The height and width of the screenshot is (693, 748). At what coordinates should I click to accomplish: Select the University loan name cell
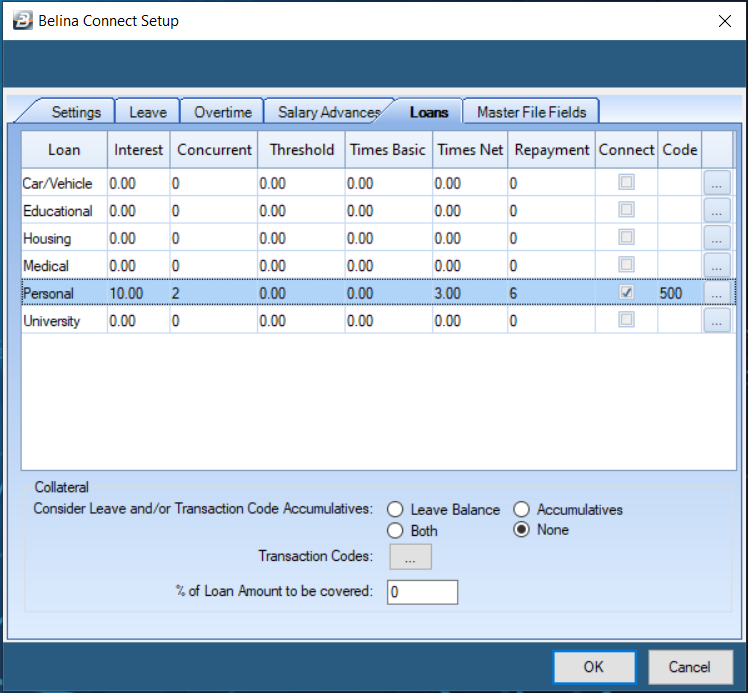[x=64, y=321]
